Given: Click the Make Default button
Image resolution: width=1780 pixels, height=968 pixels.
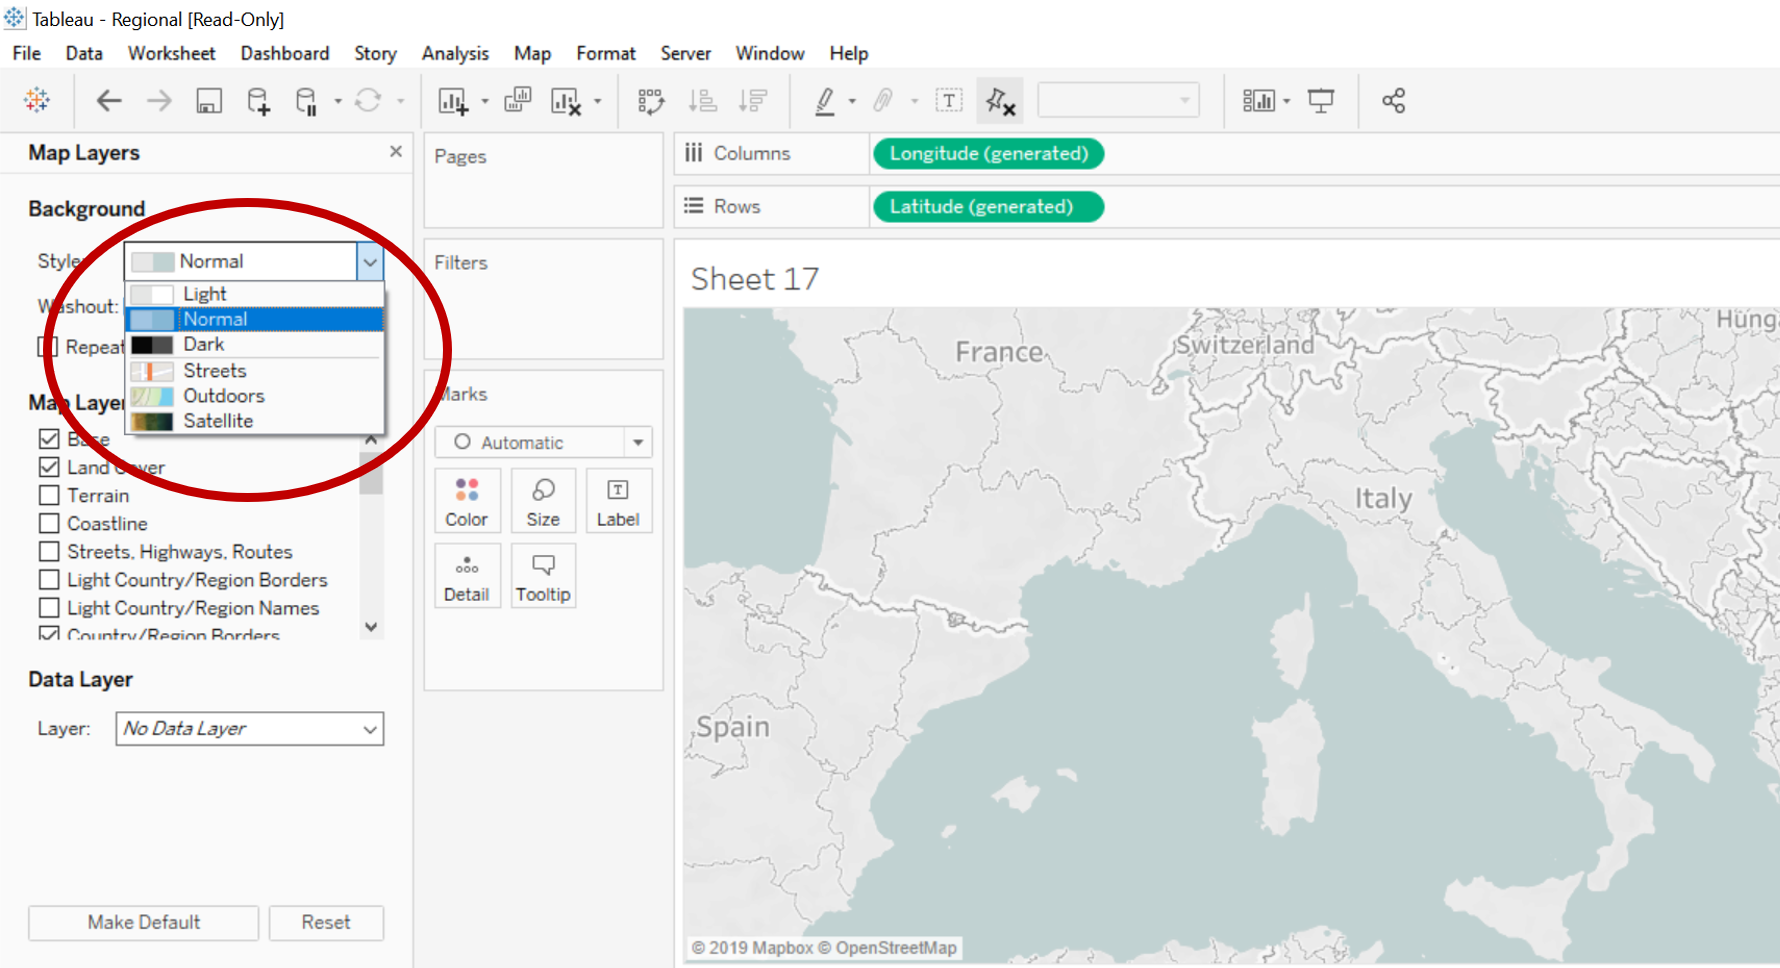Looking at the screenshot, I should pos(143,922).
